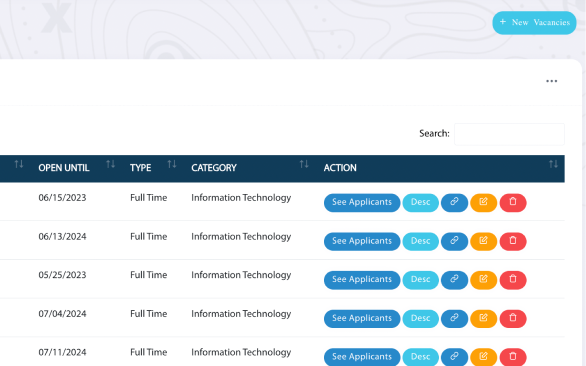The width and height of the screenshot is (586, 366).
Task: Focus the Search input field
Action: tap(509, 134)
